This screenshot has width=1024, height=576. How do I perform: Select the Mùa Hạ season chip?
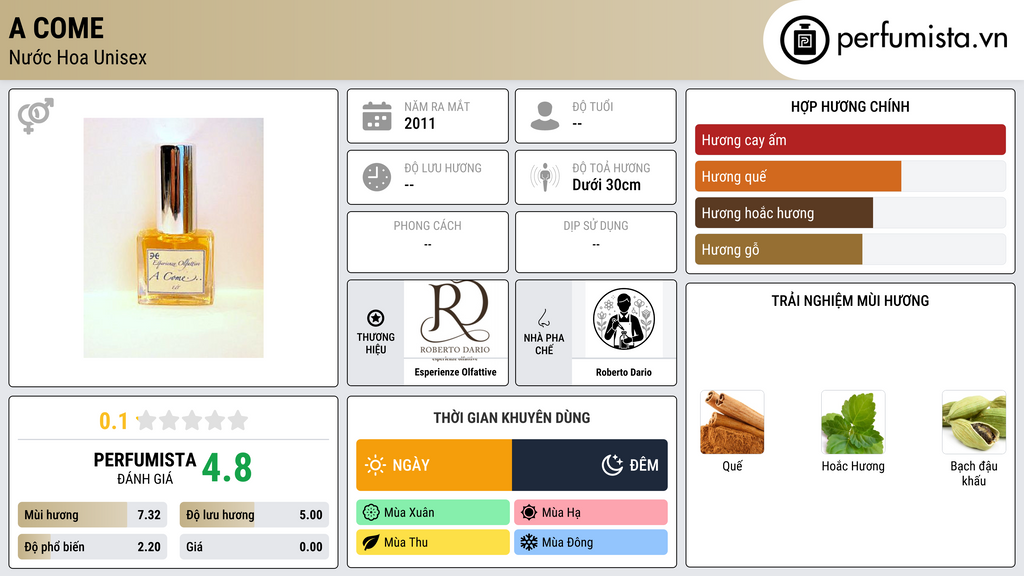coord(591,513)
